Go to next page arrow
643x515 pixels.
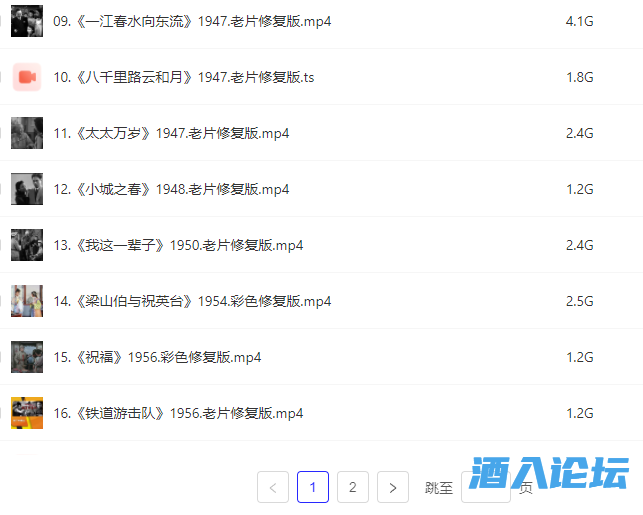[393, 487]
